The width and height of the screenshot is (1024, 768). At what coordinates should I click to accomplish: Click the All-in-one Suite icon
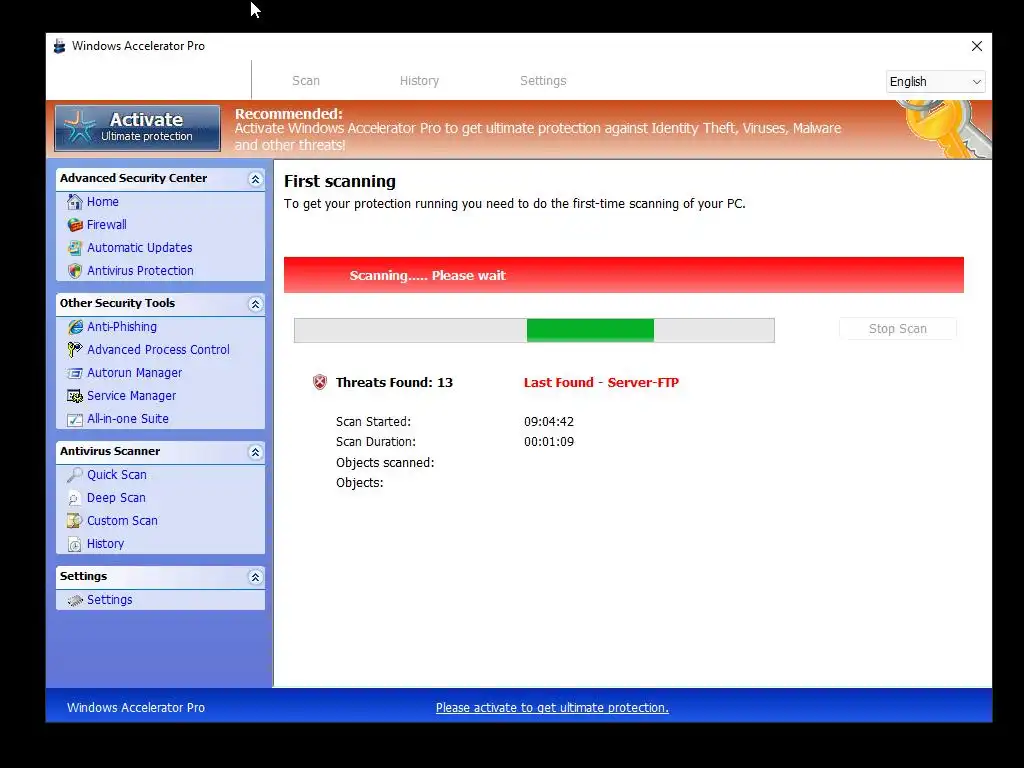[x=75, y=419]
